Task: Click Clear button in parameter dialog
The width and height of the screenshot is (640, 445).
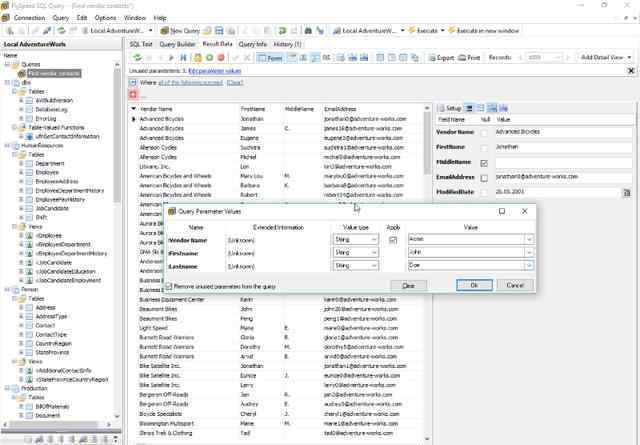Action: pos(409,285)
